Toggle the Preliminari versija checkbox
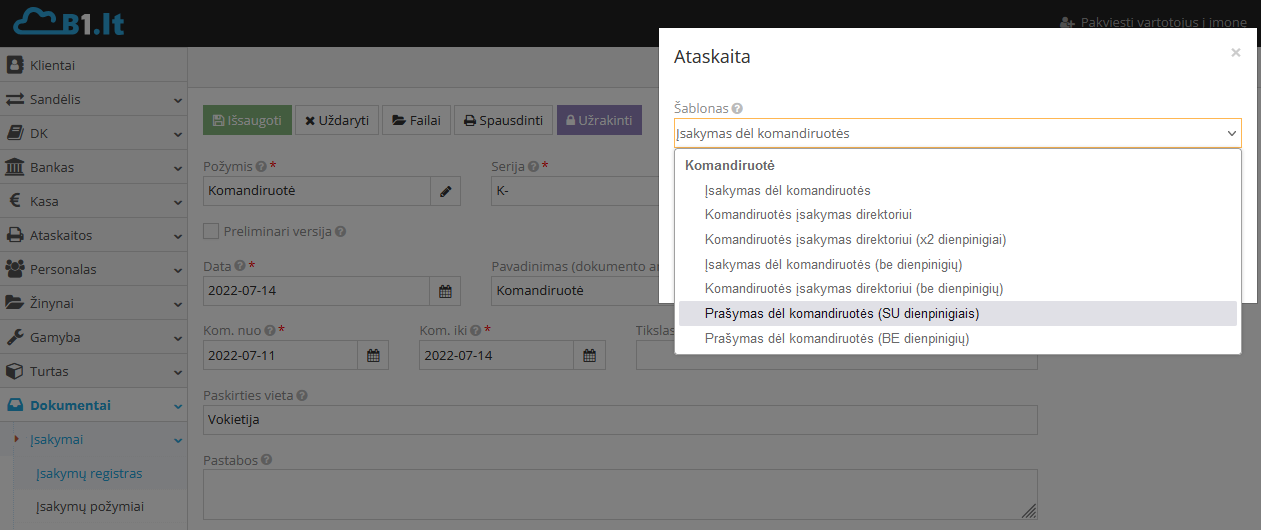The image size is (1261, 530). 211,231
